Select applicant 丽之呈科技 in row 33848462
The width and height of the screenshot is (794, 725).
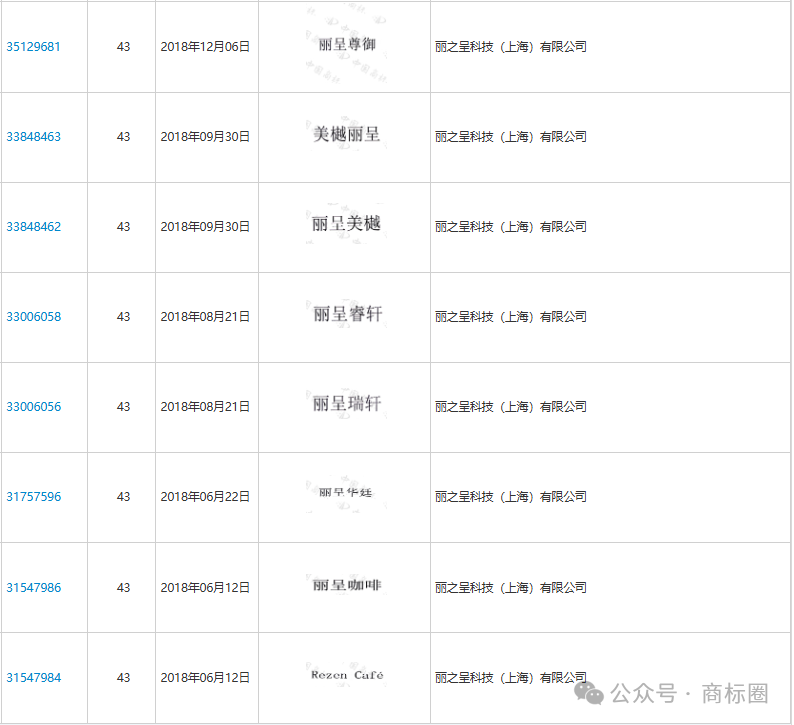click(510, 227)
